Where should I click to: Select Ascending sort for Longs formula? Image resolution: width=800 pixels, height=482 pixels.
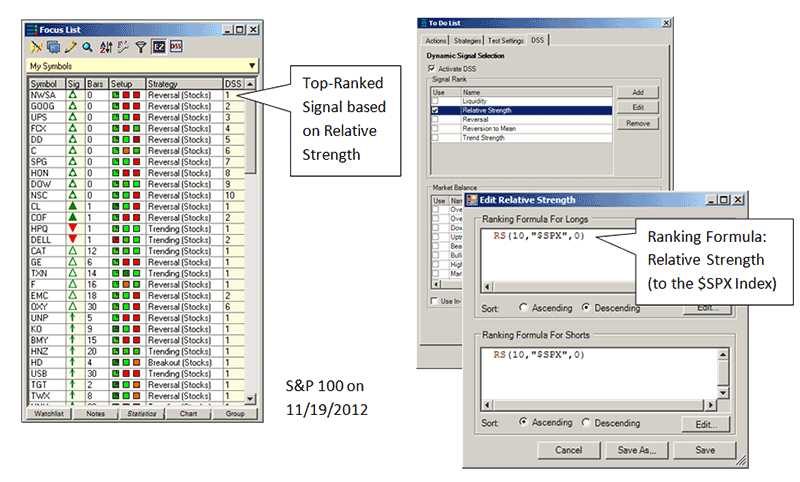pos(523,308)
